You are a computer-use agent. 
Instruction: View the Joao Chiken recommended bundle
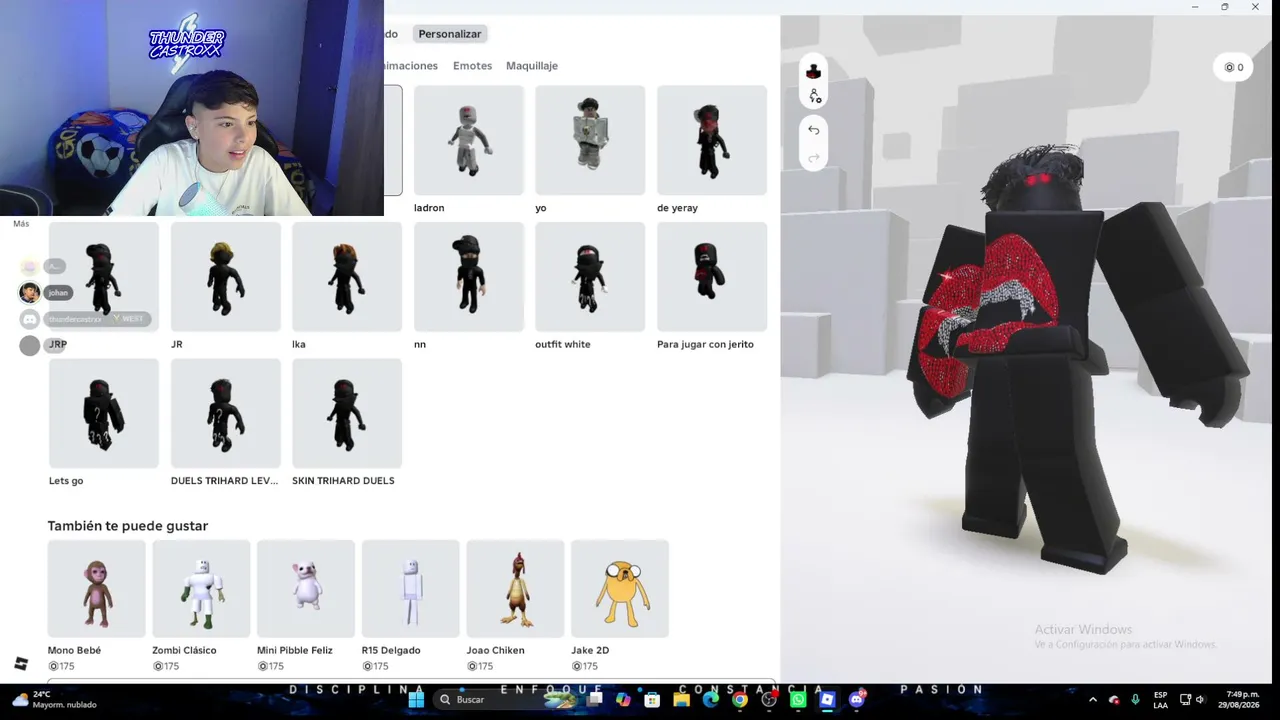(515, 589)
